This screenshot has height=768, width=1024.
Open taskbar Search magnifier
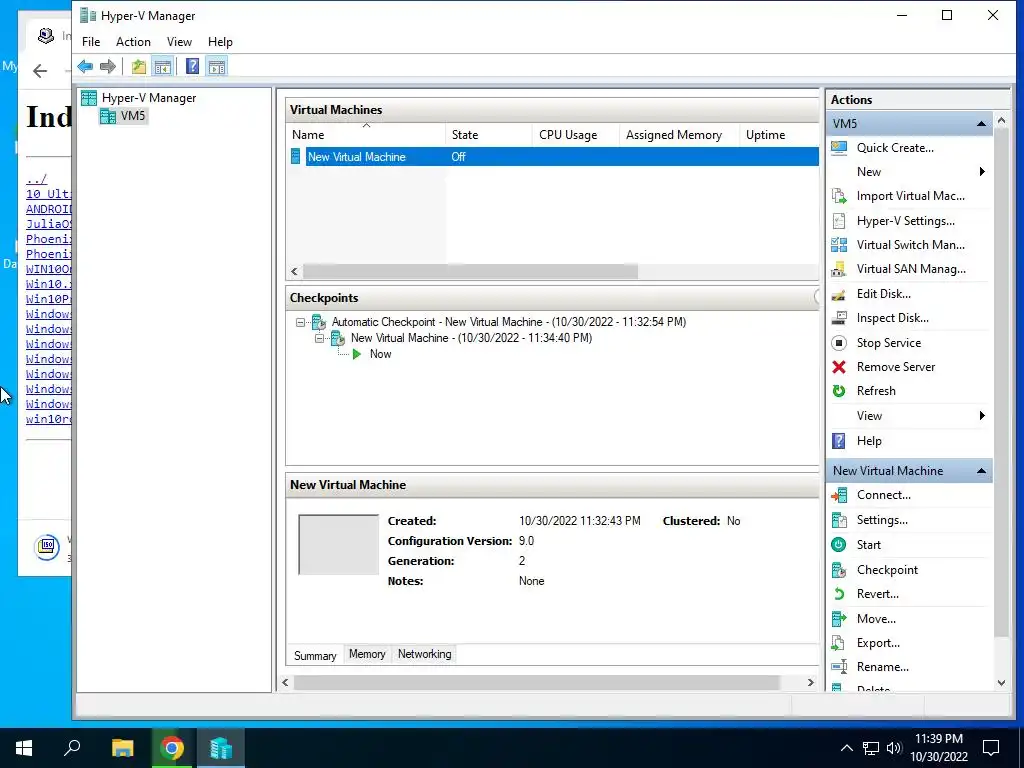coord(72,748)
